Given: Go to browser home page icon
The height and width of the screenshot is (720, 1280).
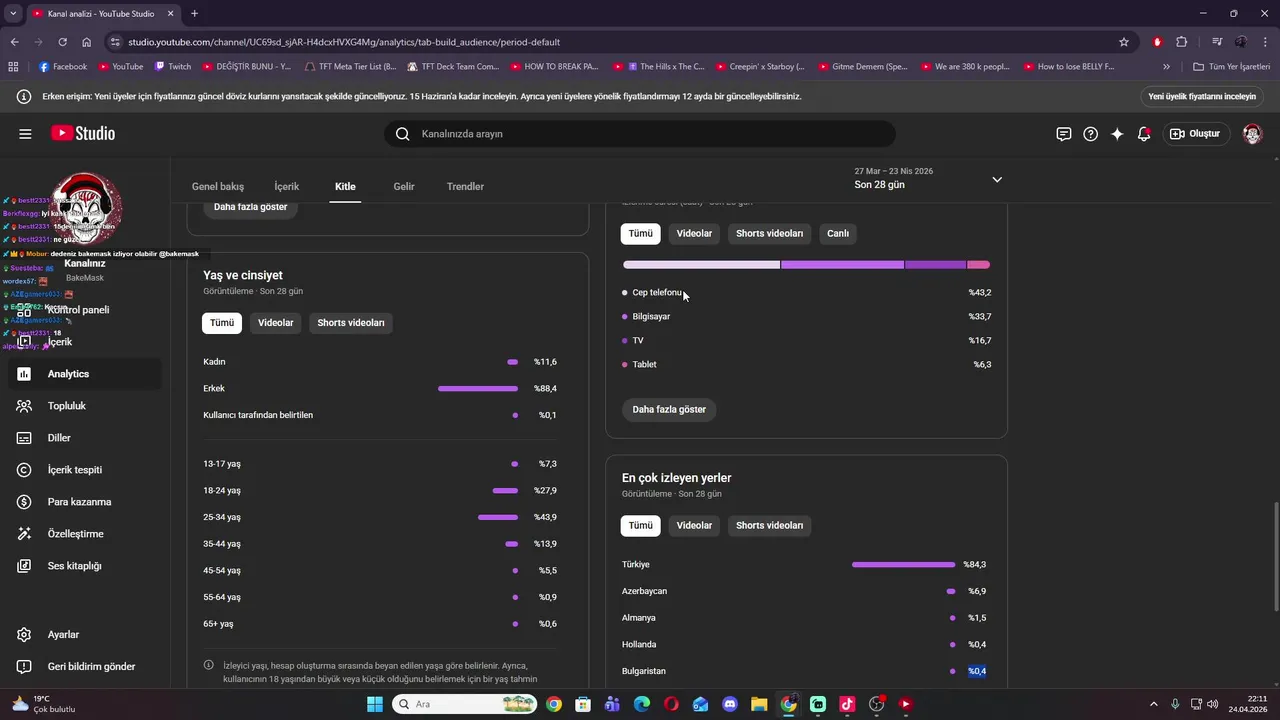Looking at the screenshot, I should [87, 42].
